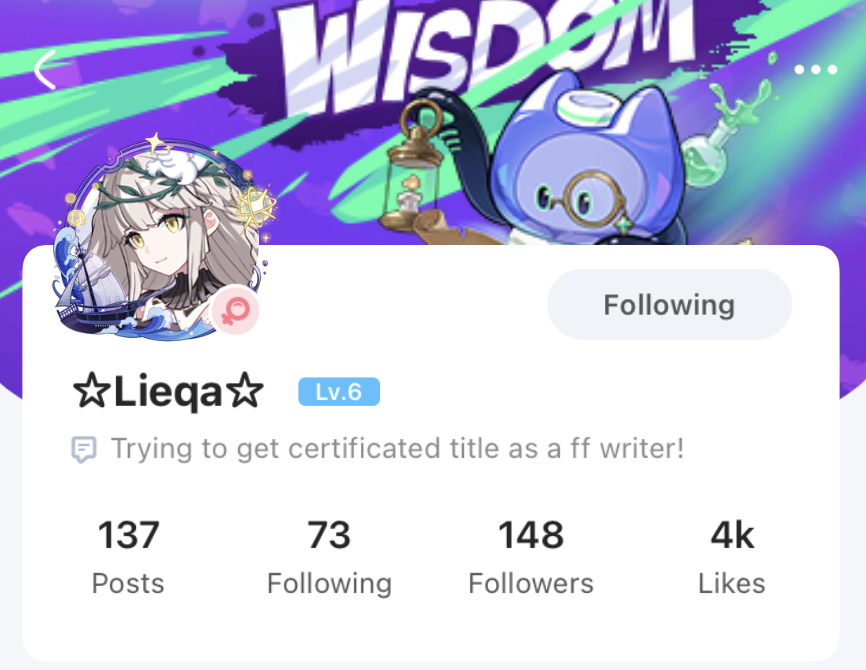Tap the blue Lv.6 level badge
Image resolution: width=866 pixels, height=670 pixels.
tap(339, 392)
